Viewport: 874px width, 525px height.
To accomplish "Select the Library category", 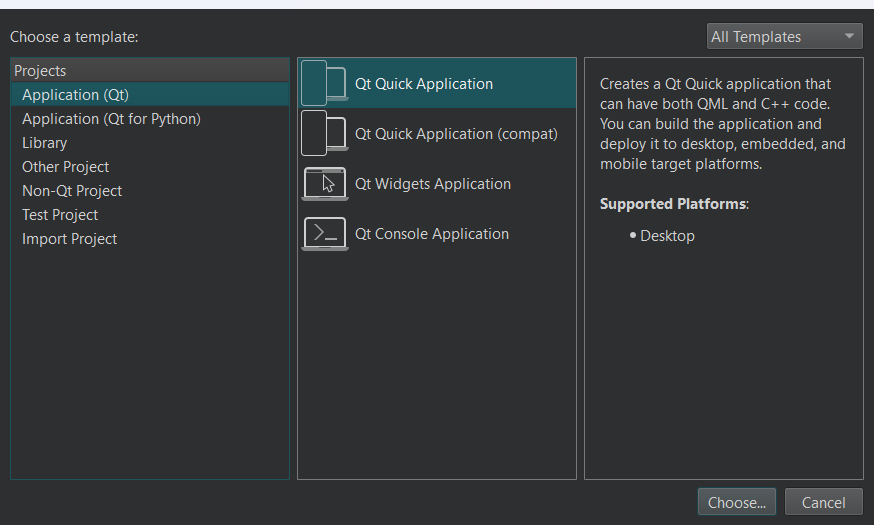I will (149, 143).
